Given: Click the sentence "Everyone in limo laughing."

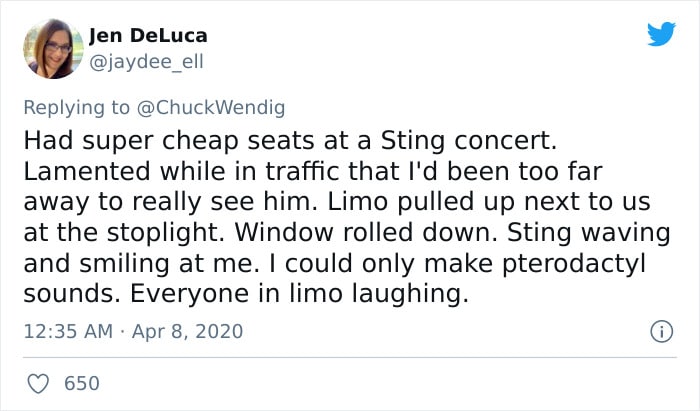Looking at the screenshot, I should coord(300,294).
